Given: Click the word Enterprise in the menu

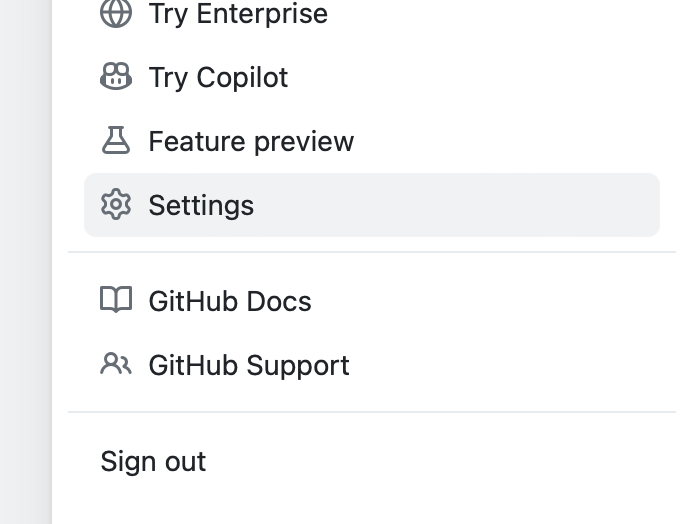Looking at the screenshot, I should click(x=262, y=14).
